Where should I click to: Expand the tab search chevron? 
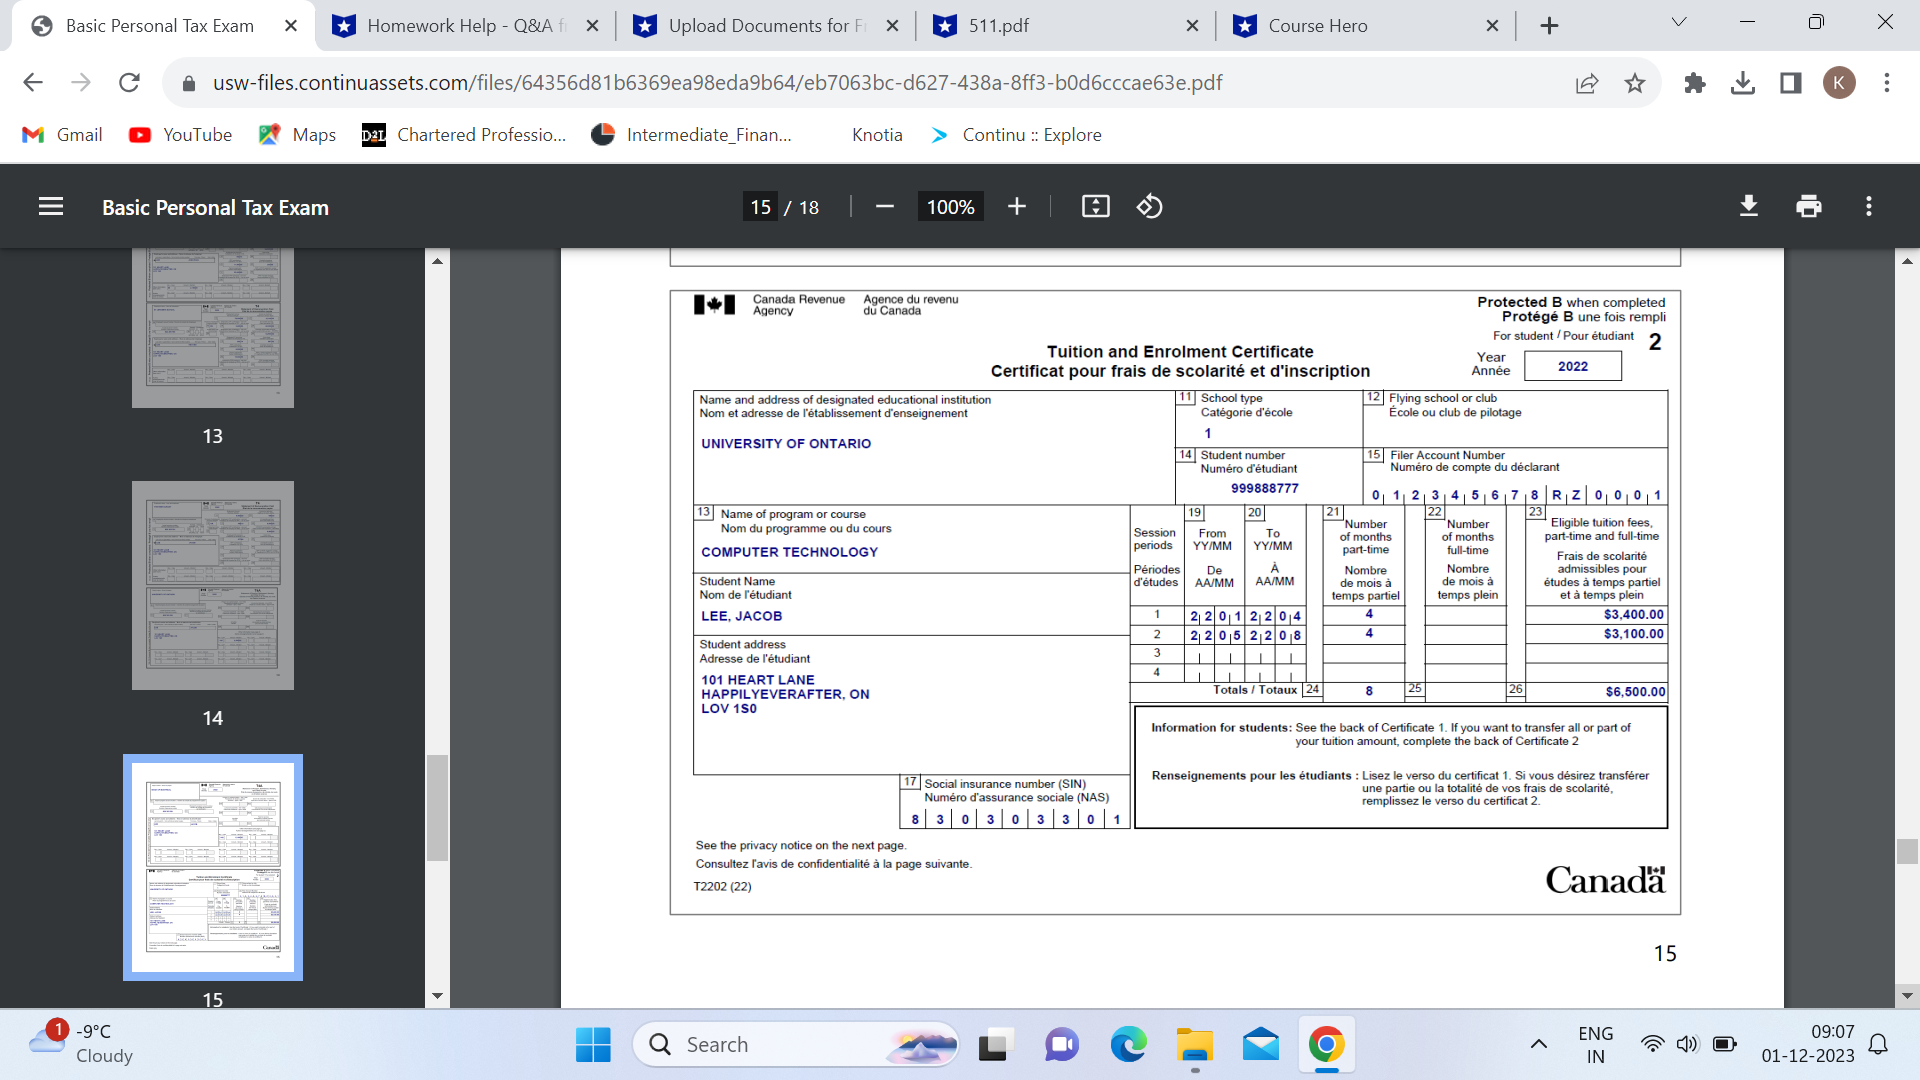(1678, 21)
